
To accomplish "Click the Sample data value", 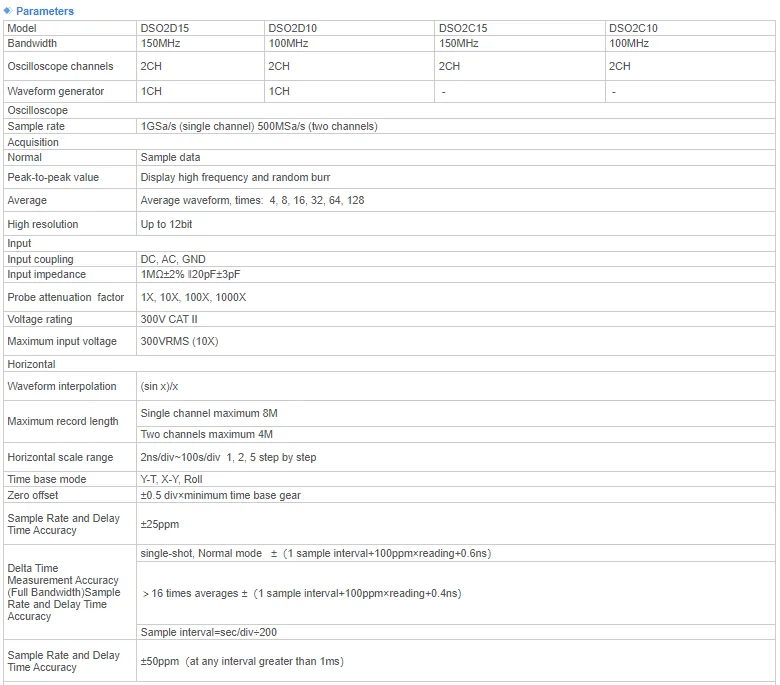I will tap(170, 157).
